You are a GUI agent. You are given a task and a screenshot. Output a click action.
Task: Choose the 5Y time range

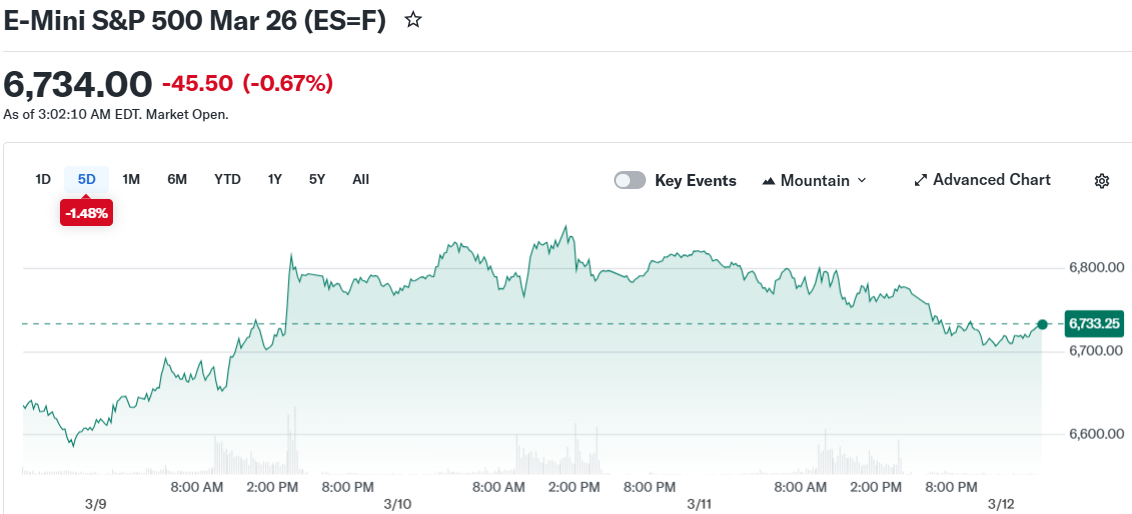coord(317,180)
